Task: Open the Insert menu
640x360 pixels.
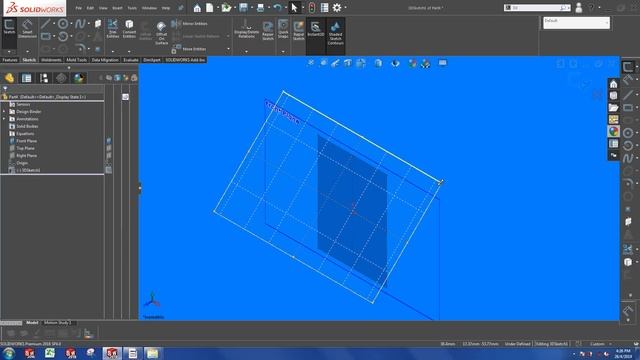Action: pyautogui.click(x=117, y=8)
